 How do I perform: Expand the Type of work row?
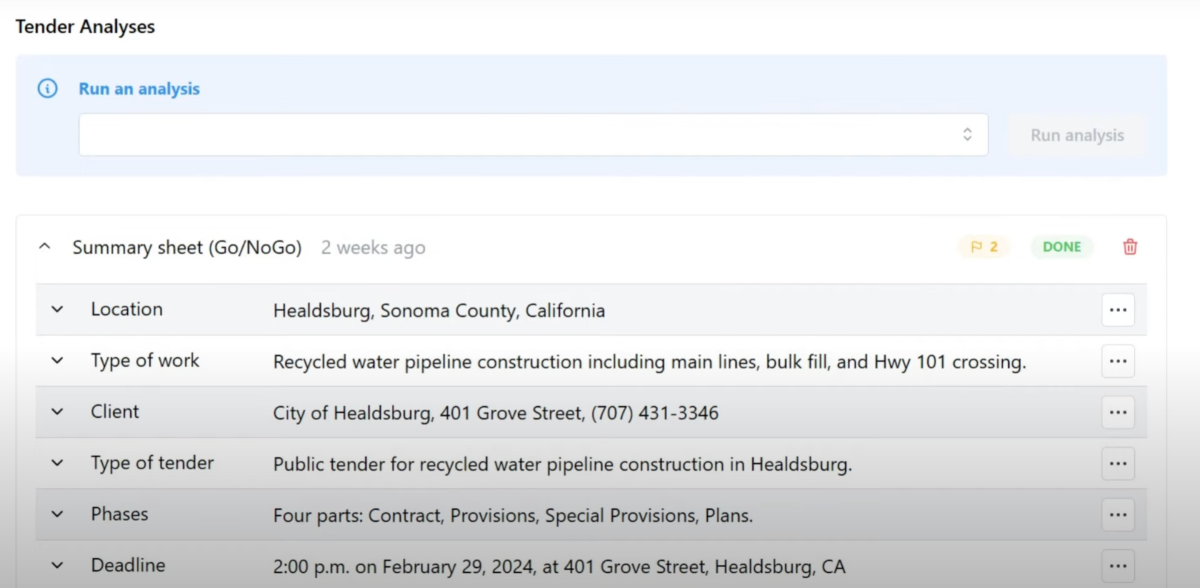[57, 361]
